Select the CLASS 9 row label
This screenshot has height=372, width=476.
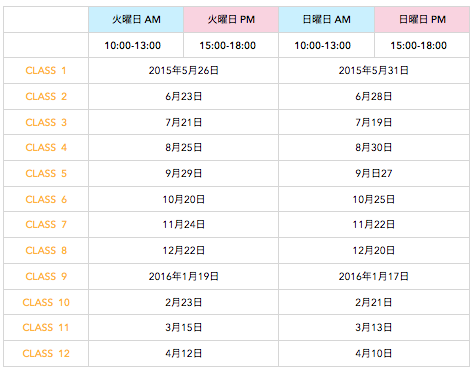(46, 277)
